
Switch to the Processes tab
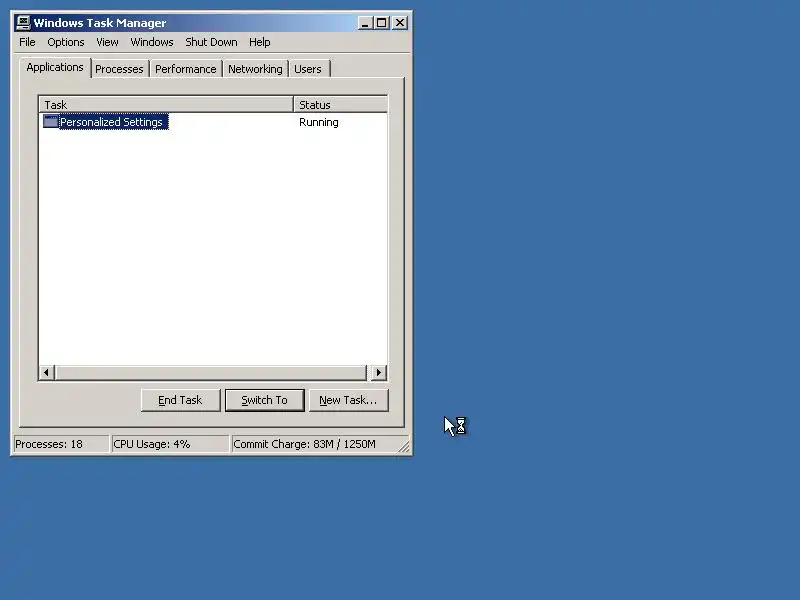click(119, 69)
